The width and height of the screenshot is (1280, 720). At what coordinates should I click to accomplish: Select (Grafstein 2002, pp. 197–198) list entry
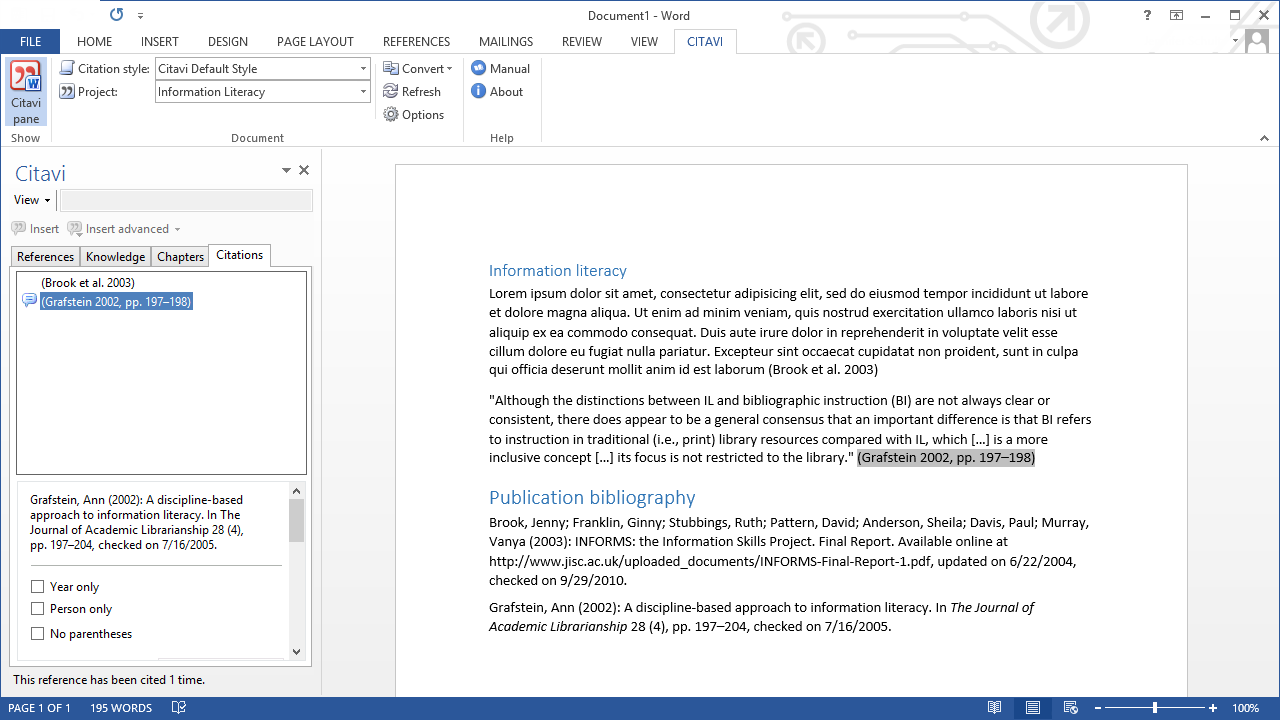(x=117, y=301)
